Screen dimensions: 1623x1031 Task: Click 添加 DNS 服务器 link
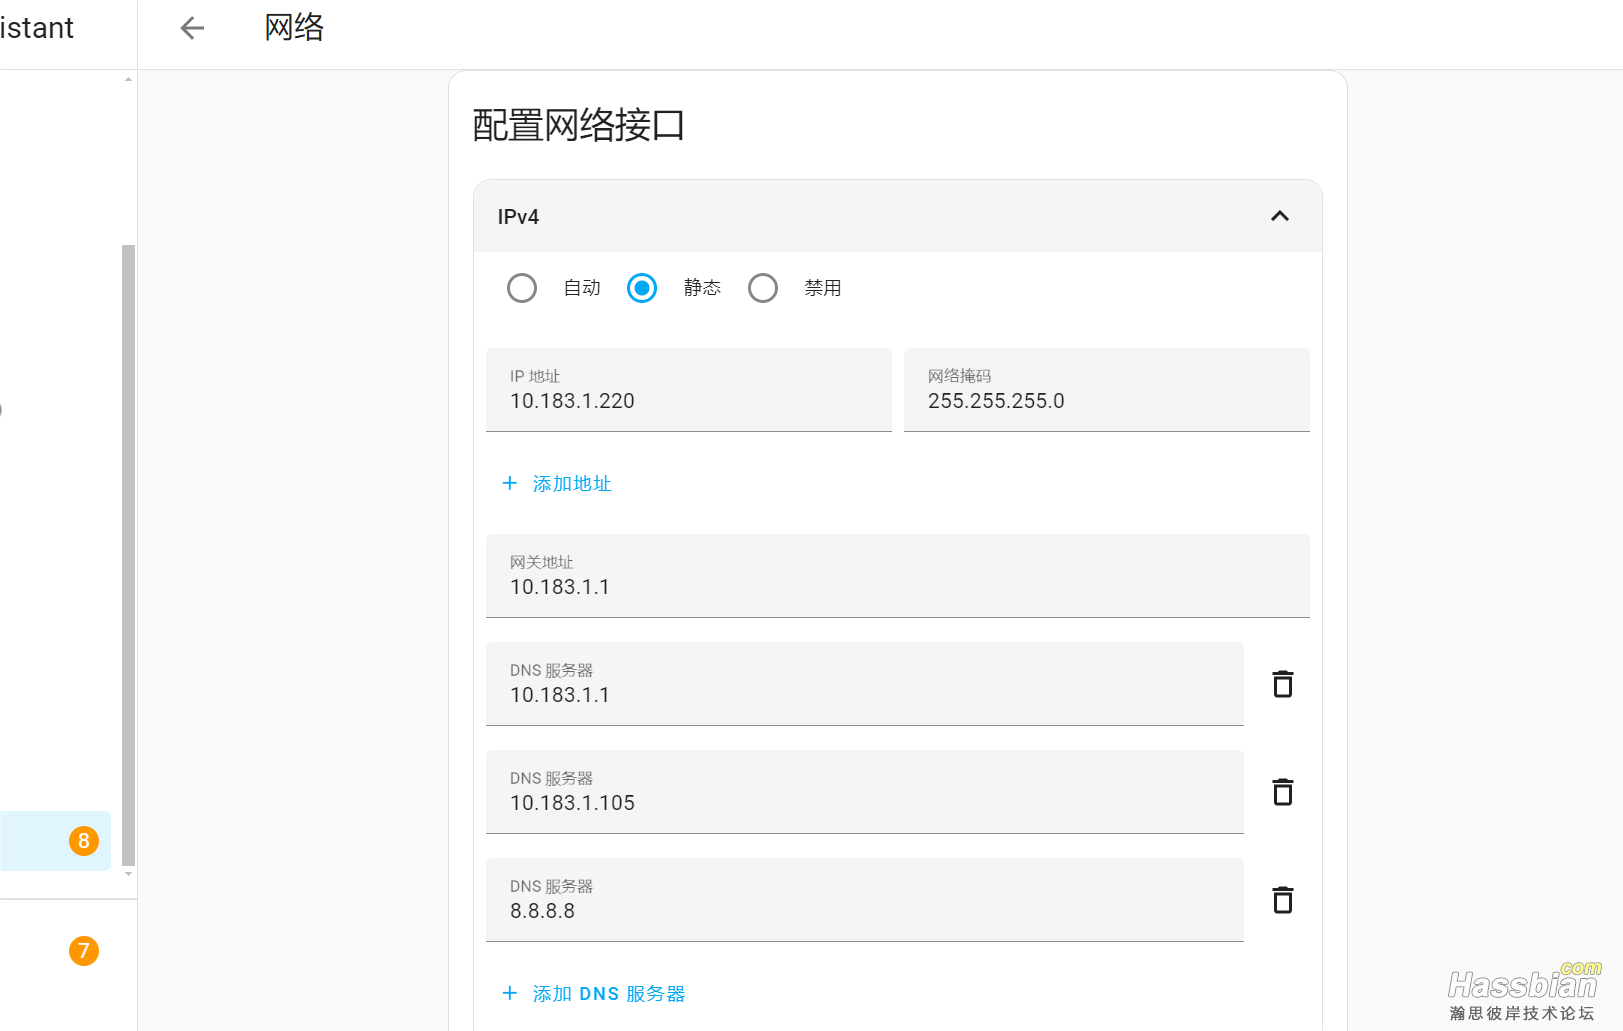609,994
